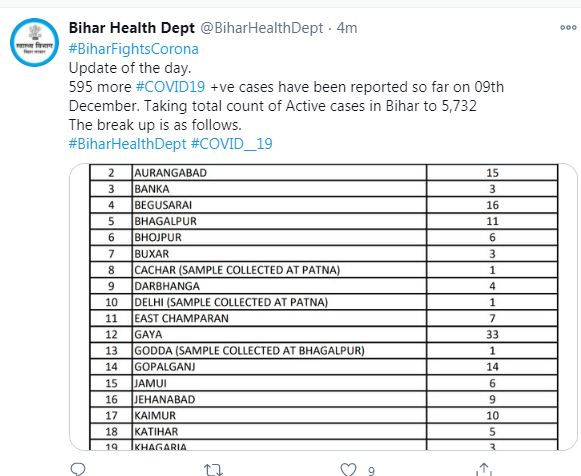Viewport: 581px width, 476px height.
Task: Click the @BiharHealthDept handle
Action: point(262,28)
